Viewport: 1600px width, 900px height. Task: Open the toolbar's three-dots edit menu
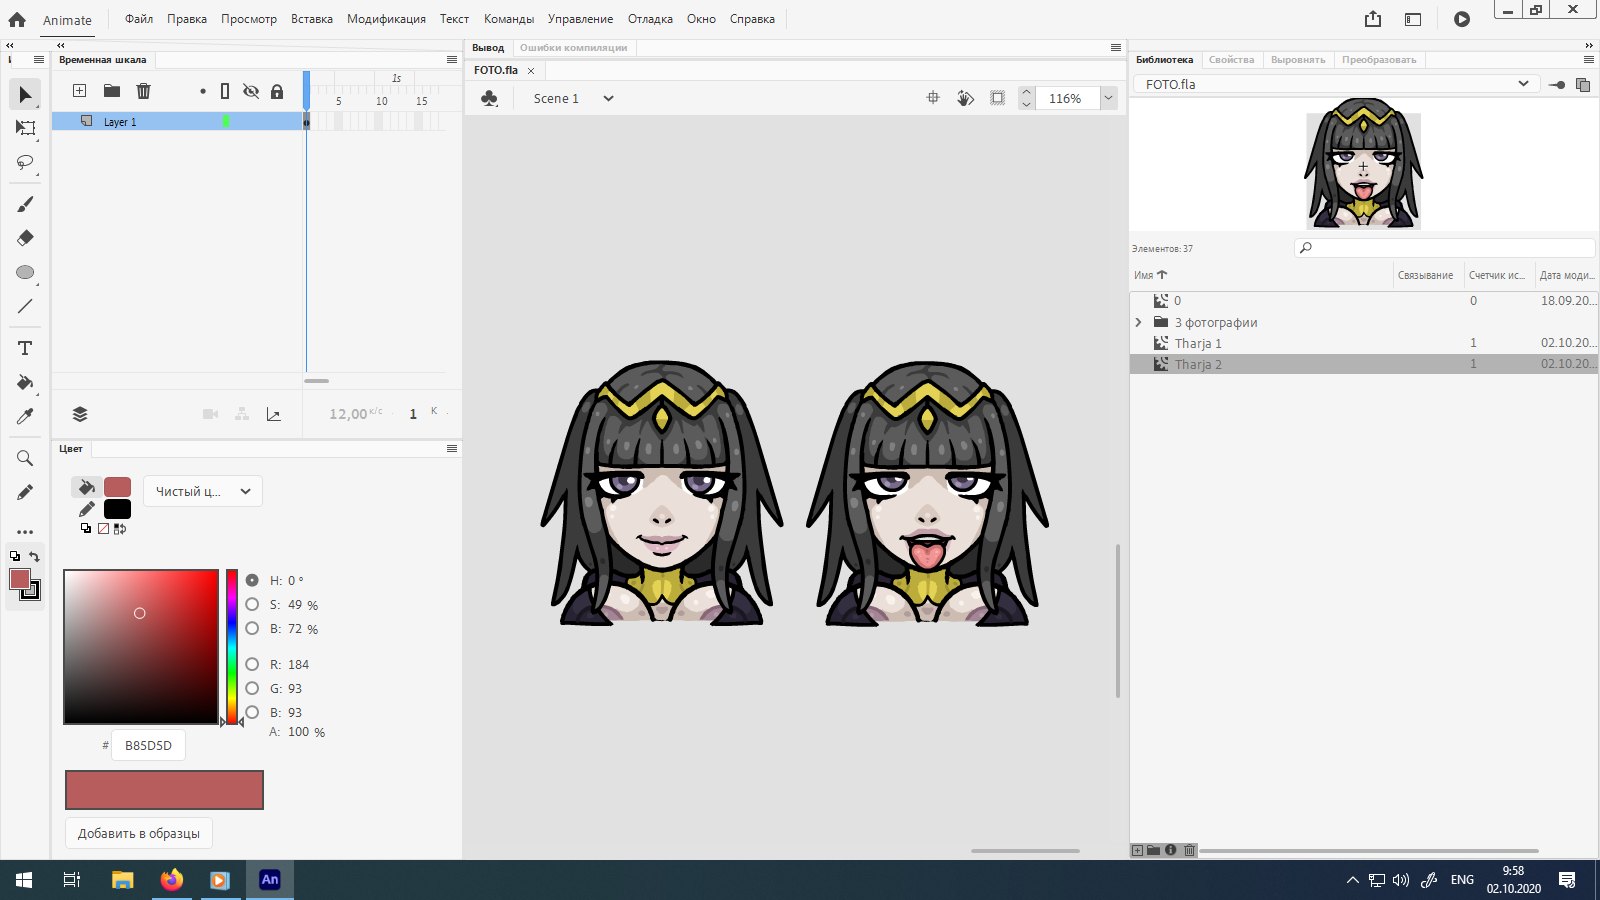coord(25,532)
